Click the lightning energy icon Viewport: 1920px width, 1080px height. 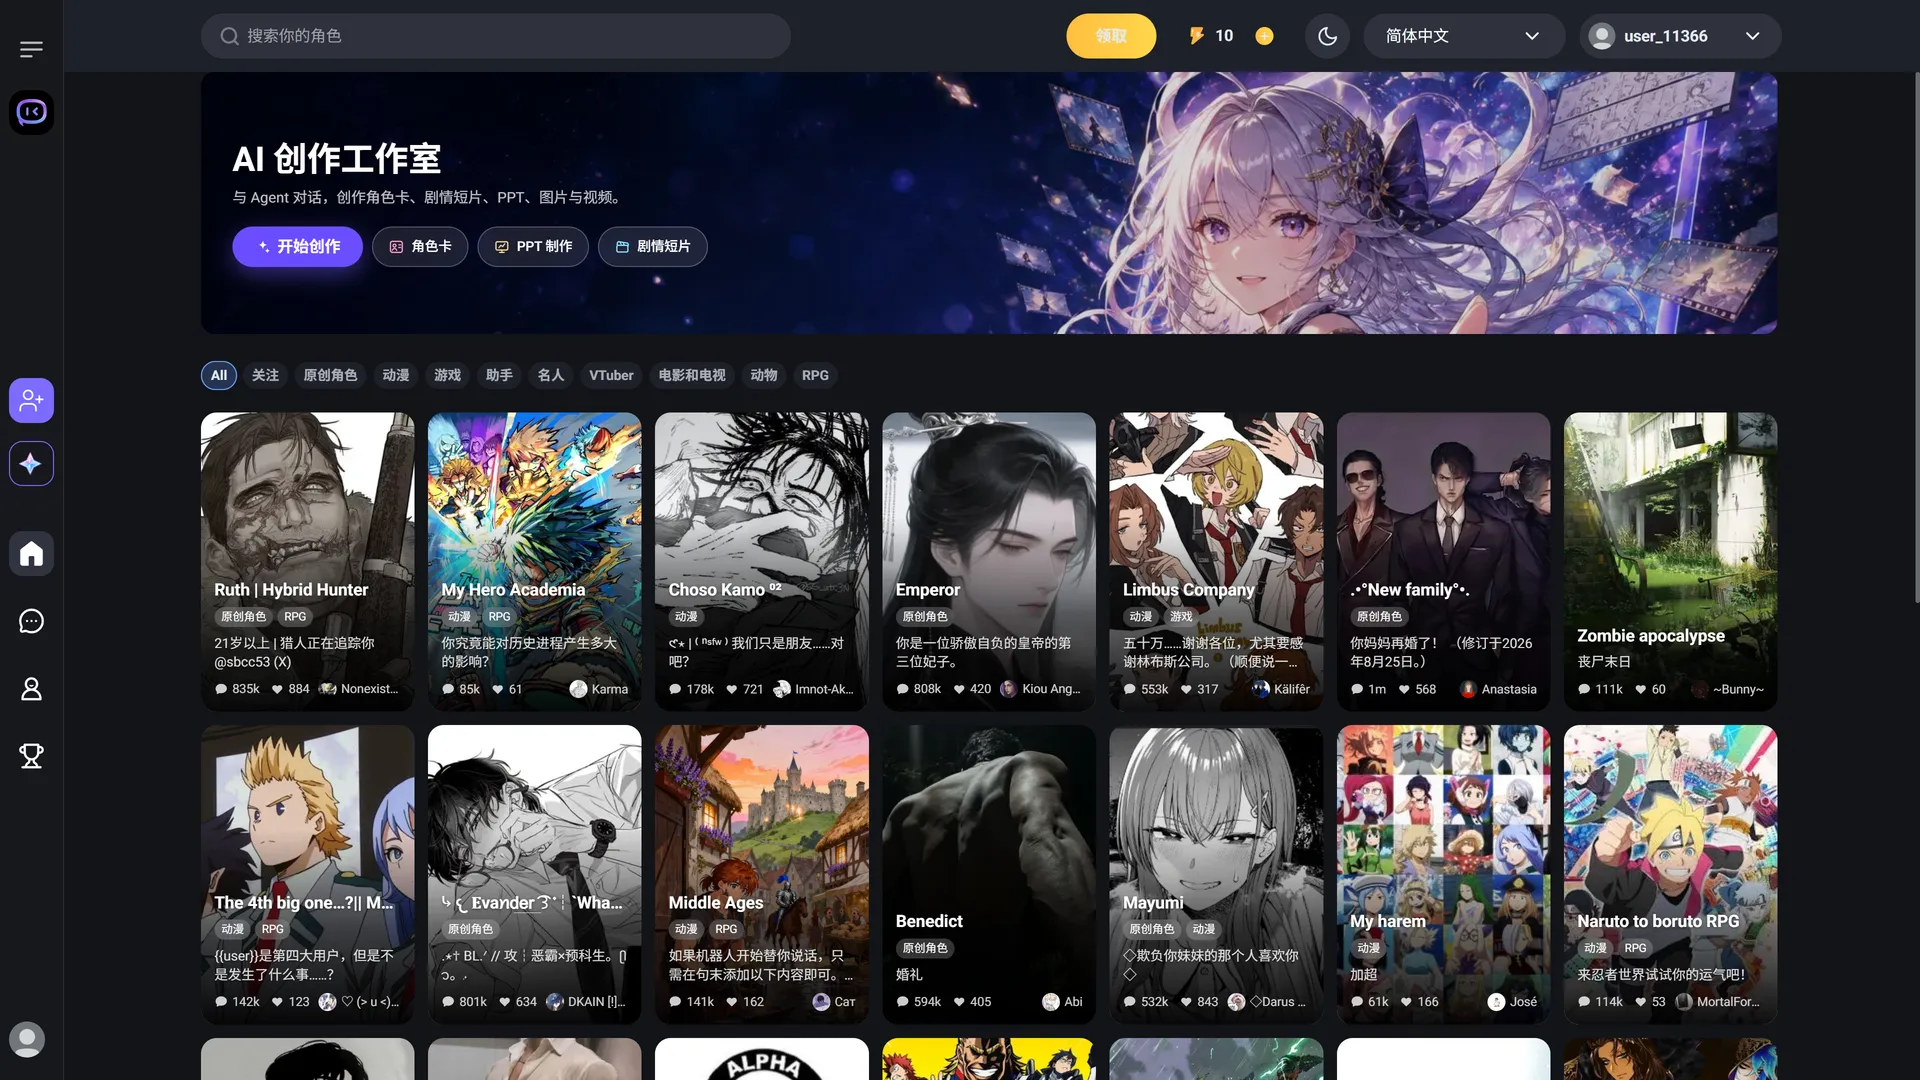pyautogui.click(x=1196, y=36)
